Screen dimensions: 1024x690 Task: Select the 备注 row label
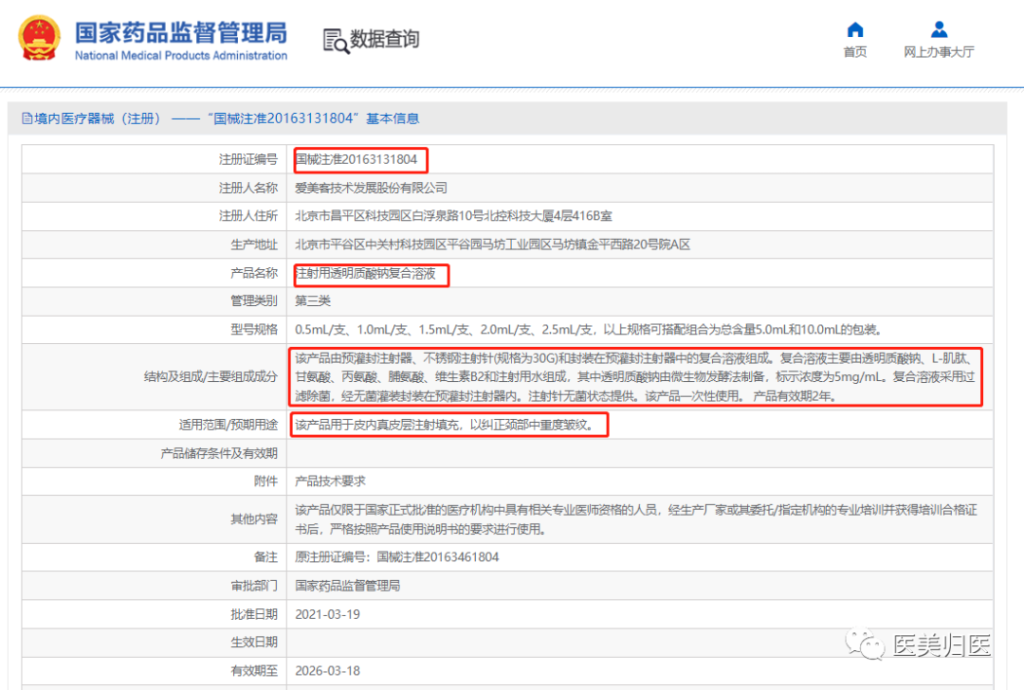click(x=266, y=557)
